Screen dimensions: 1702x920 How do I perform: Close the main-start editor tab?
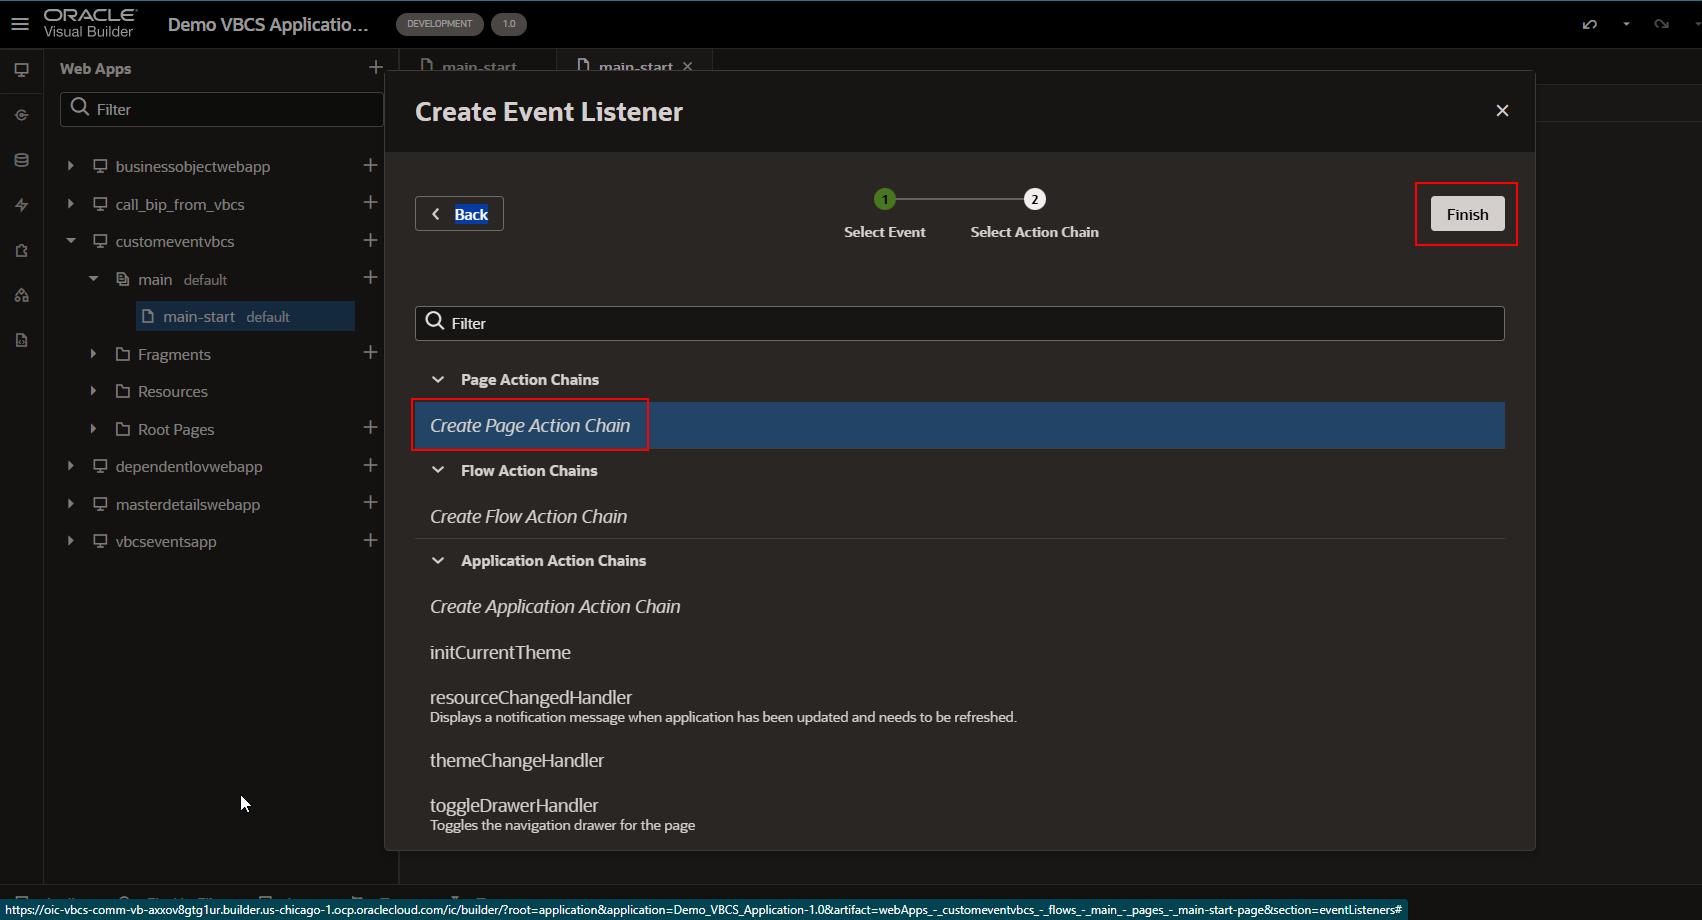(x=687, y=66)
